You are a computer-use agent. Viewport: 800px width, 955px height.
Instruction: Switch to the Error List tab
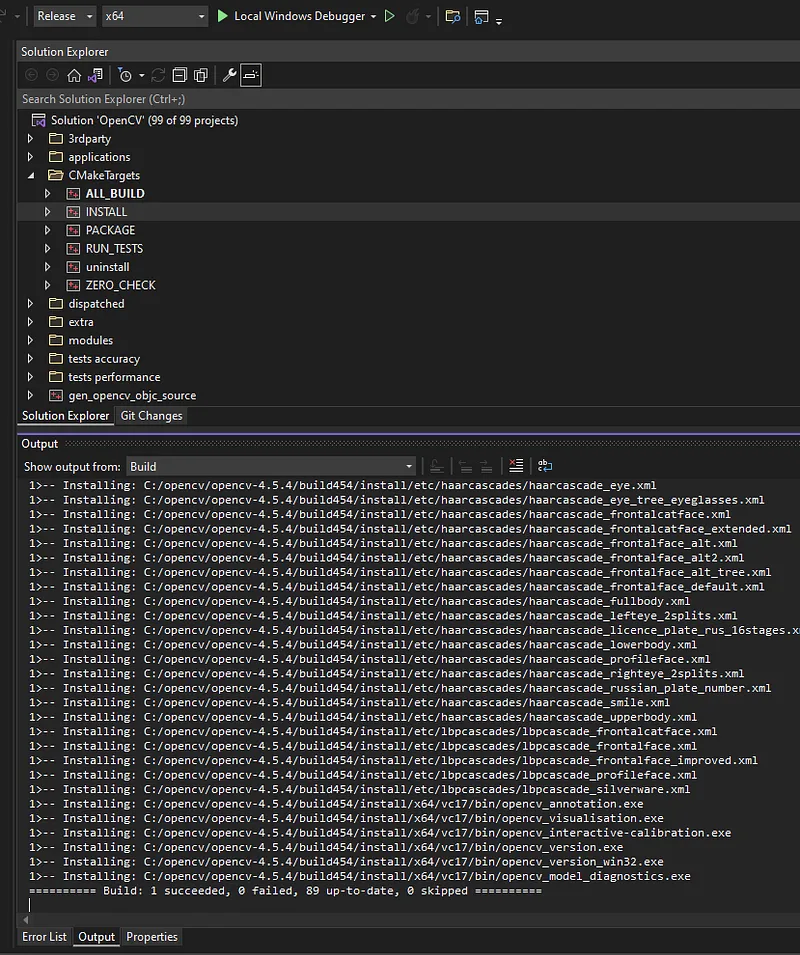click(44, 937)
